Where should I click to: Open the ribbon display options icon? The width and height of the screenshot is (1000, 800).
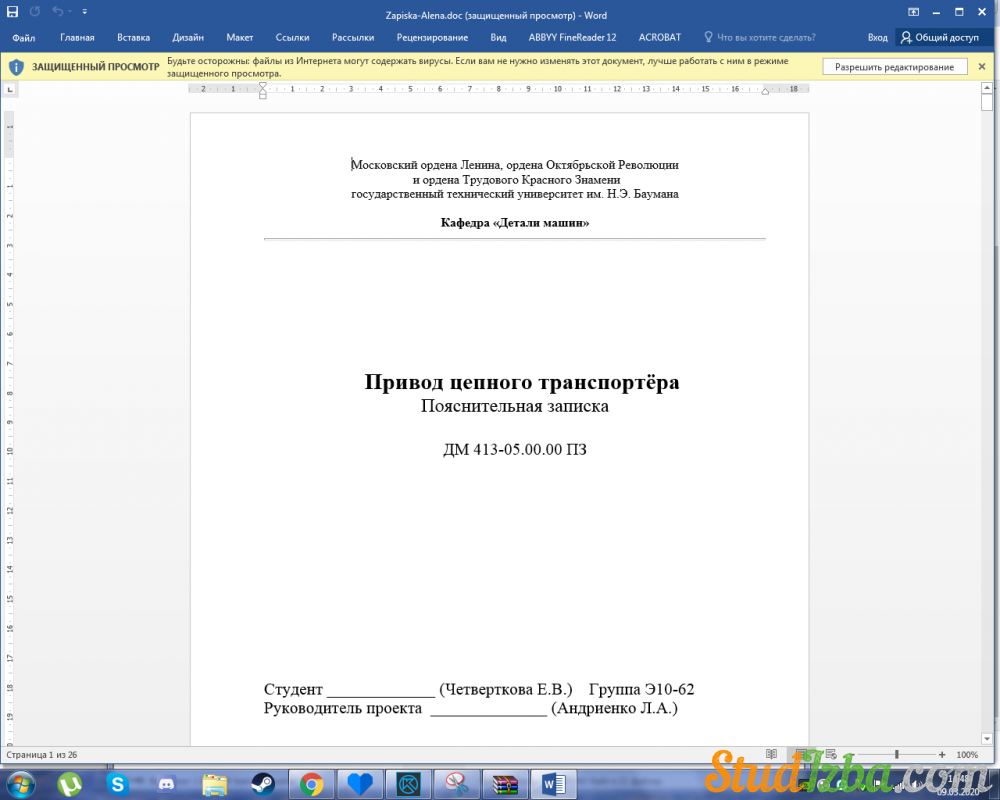tap(914, 12)
